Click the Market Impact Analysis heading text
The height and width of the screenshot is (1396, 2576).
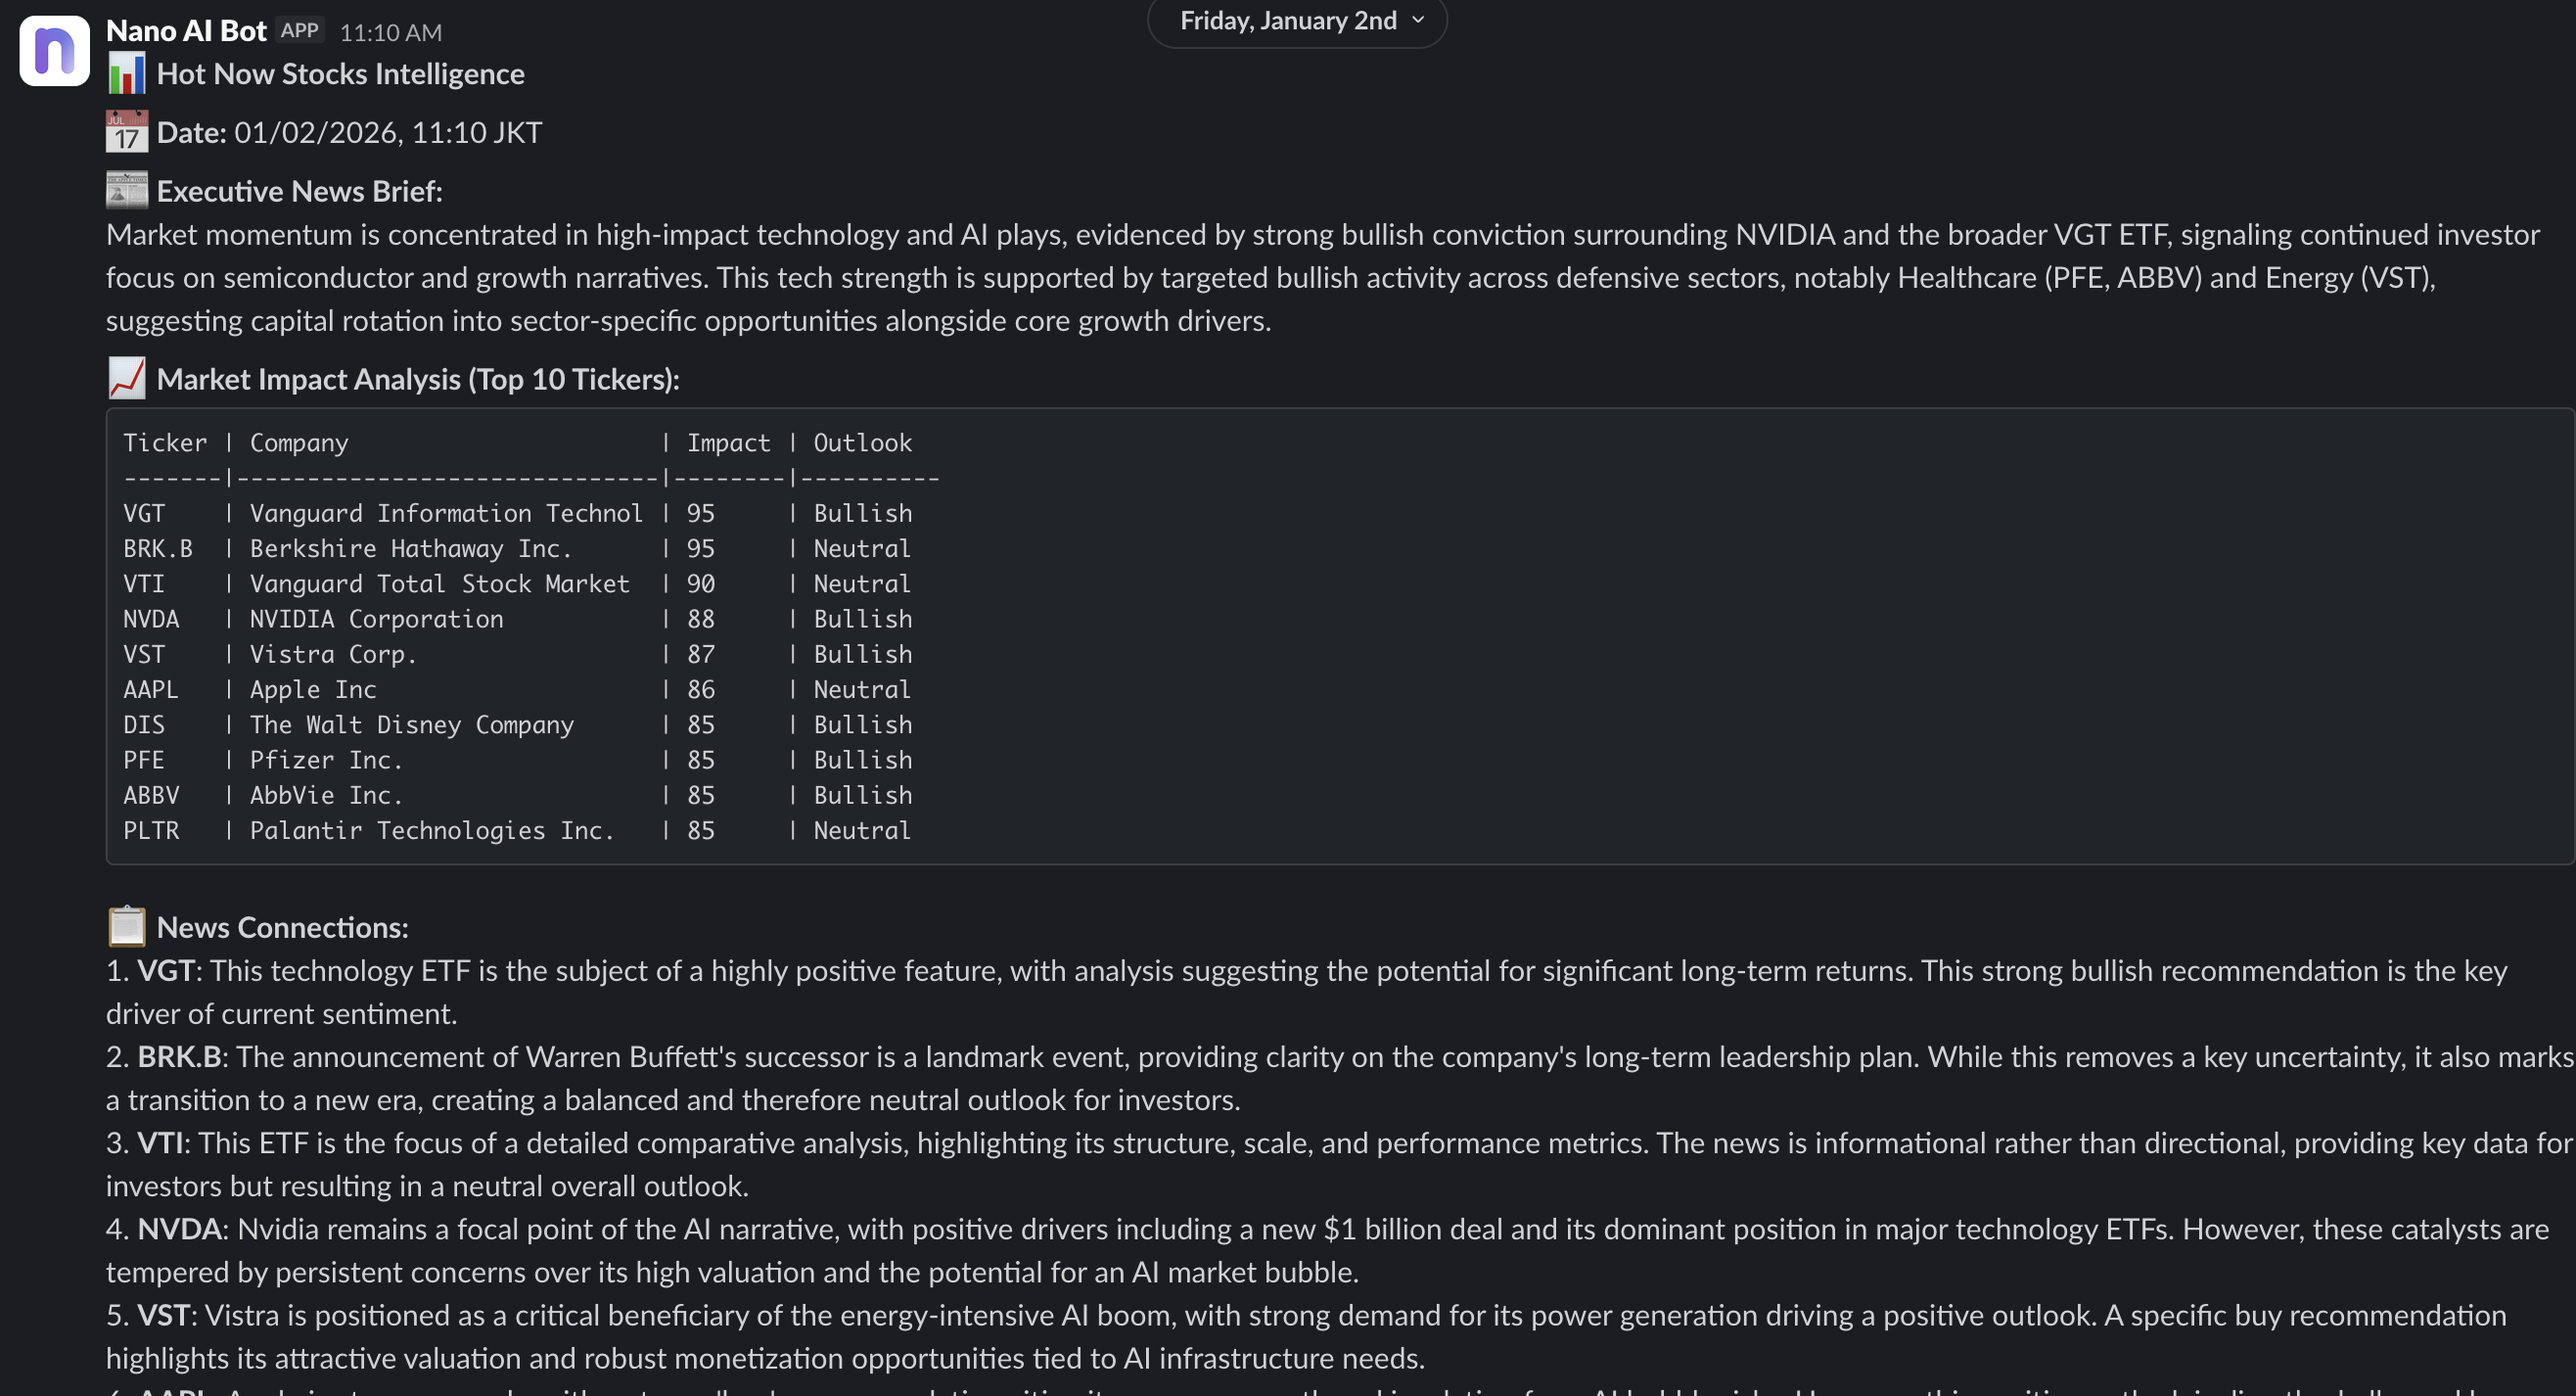point(417,379)
